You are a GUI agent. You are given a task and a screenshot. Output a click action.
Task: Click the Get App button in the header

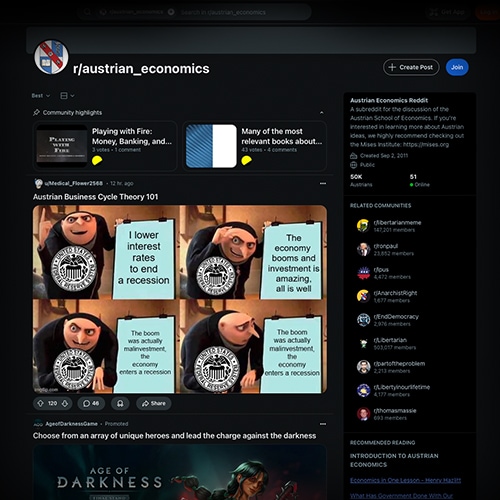coord(447,12)
